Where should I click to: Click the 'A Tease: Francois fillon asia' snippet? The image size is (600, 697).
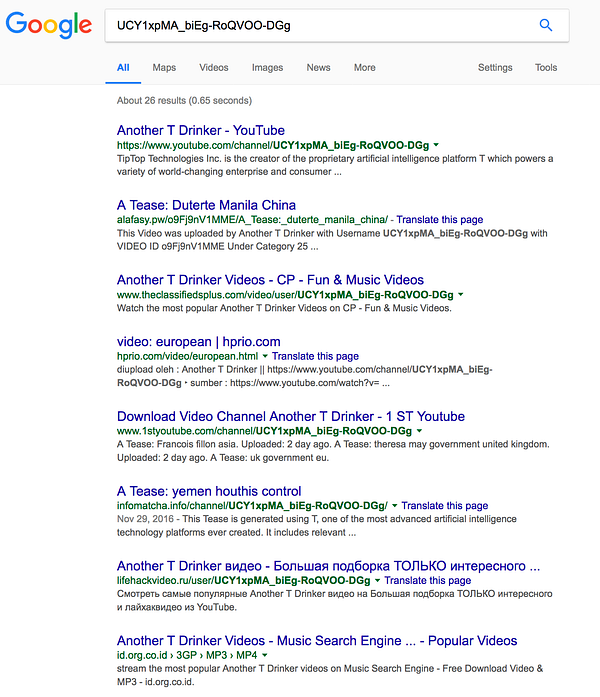[x=333, y=451]
